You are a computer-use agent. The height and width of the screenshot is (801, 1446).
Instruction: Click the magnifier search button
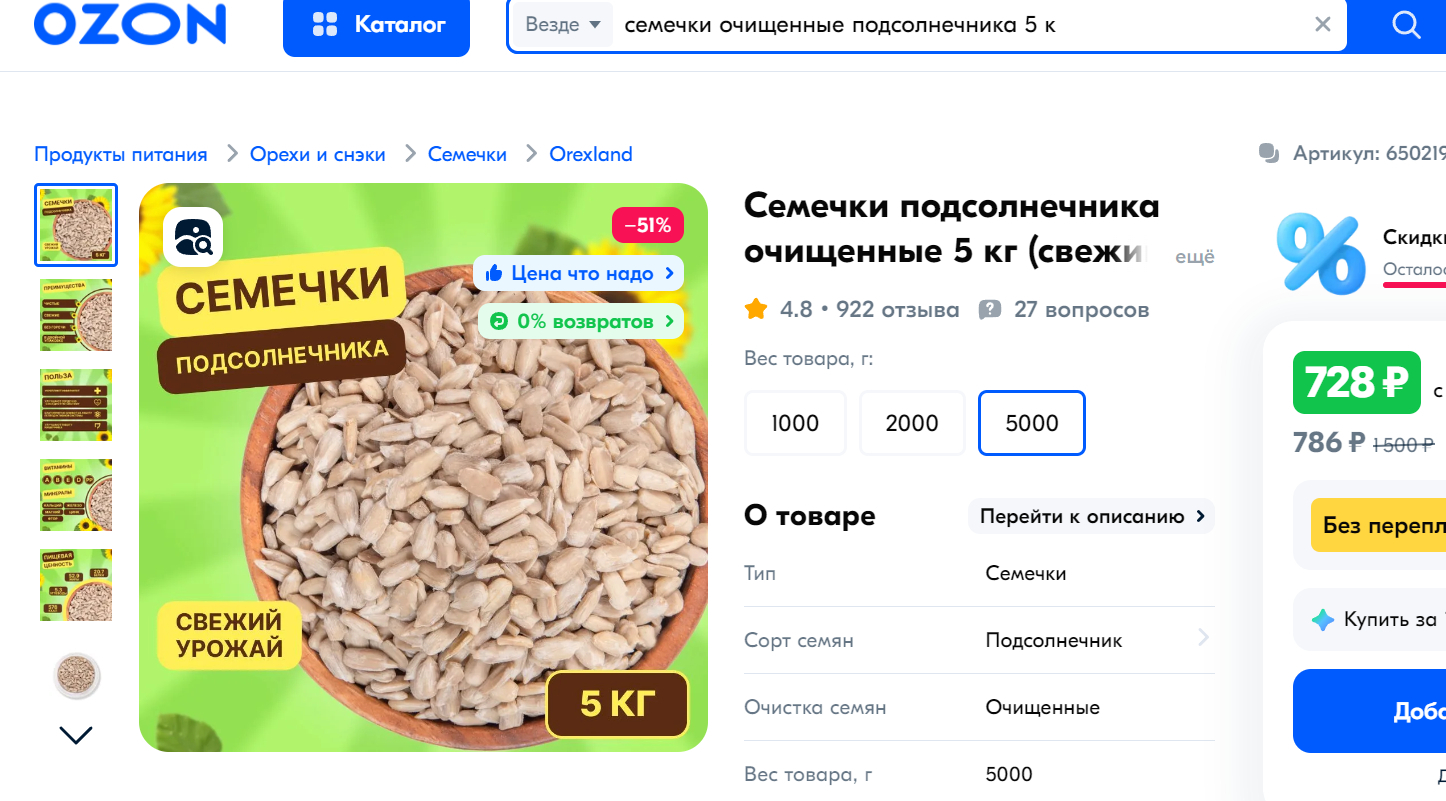1405,25
